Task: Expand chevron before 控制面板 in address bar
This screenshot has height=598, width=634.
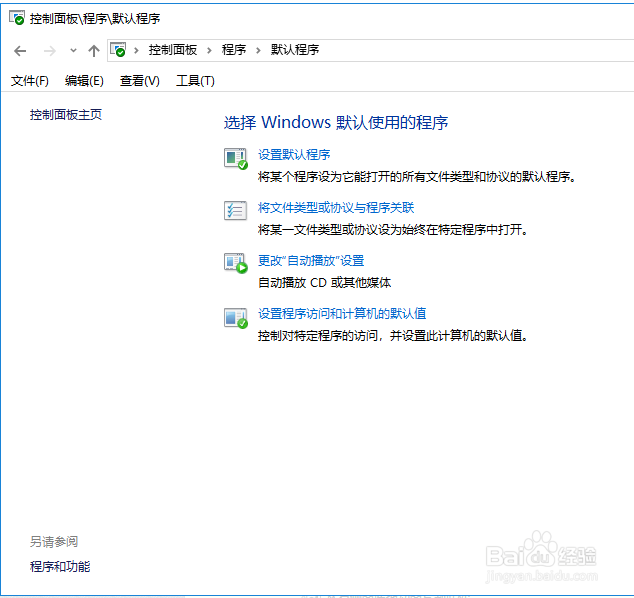Action: (x=137, y=50)
